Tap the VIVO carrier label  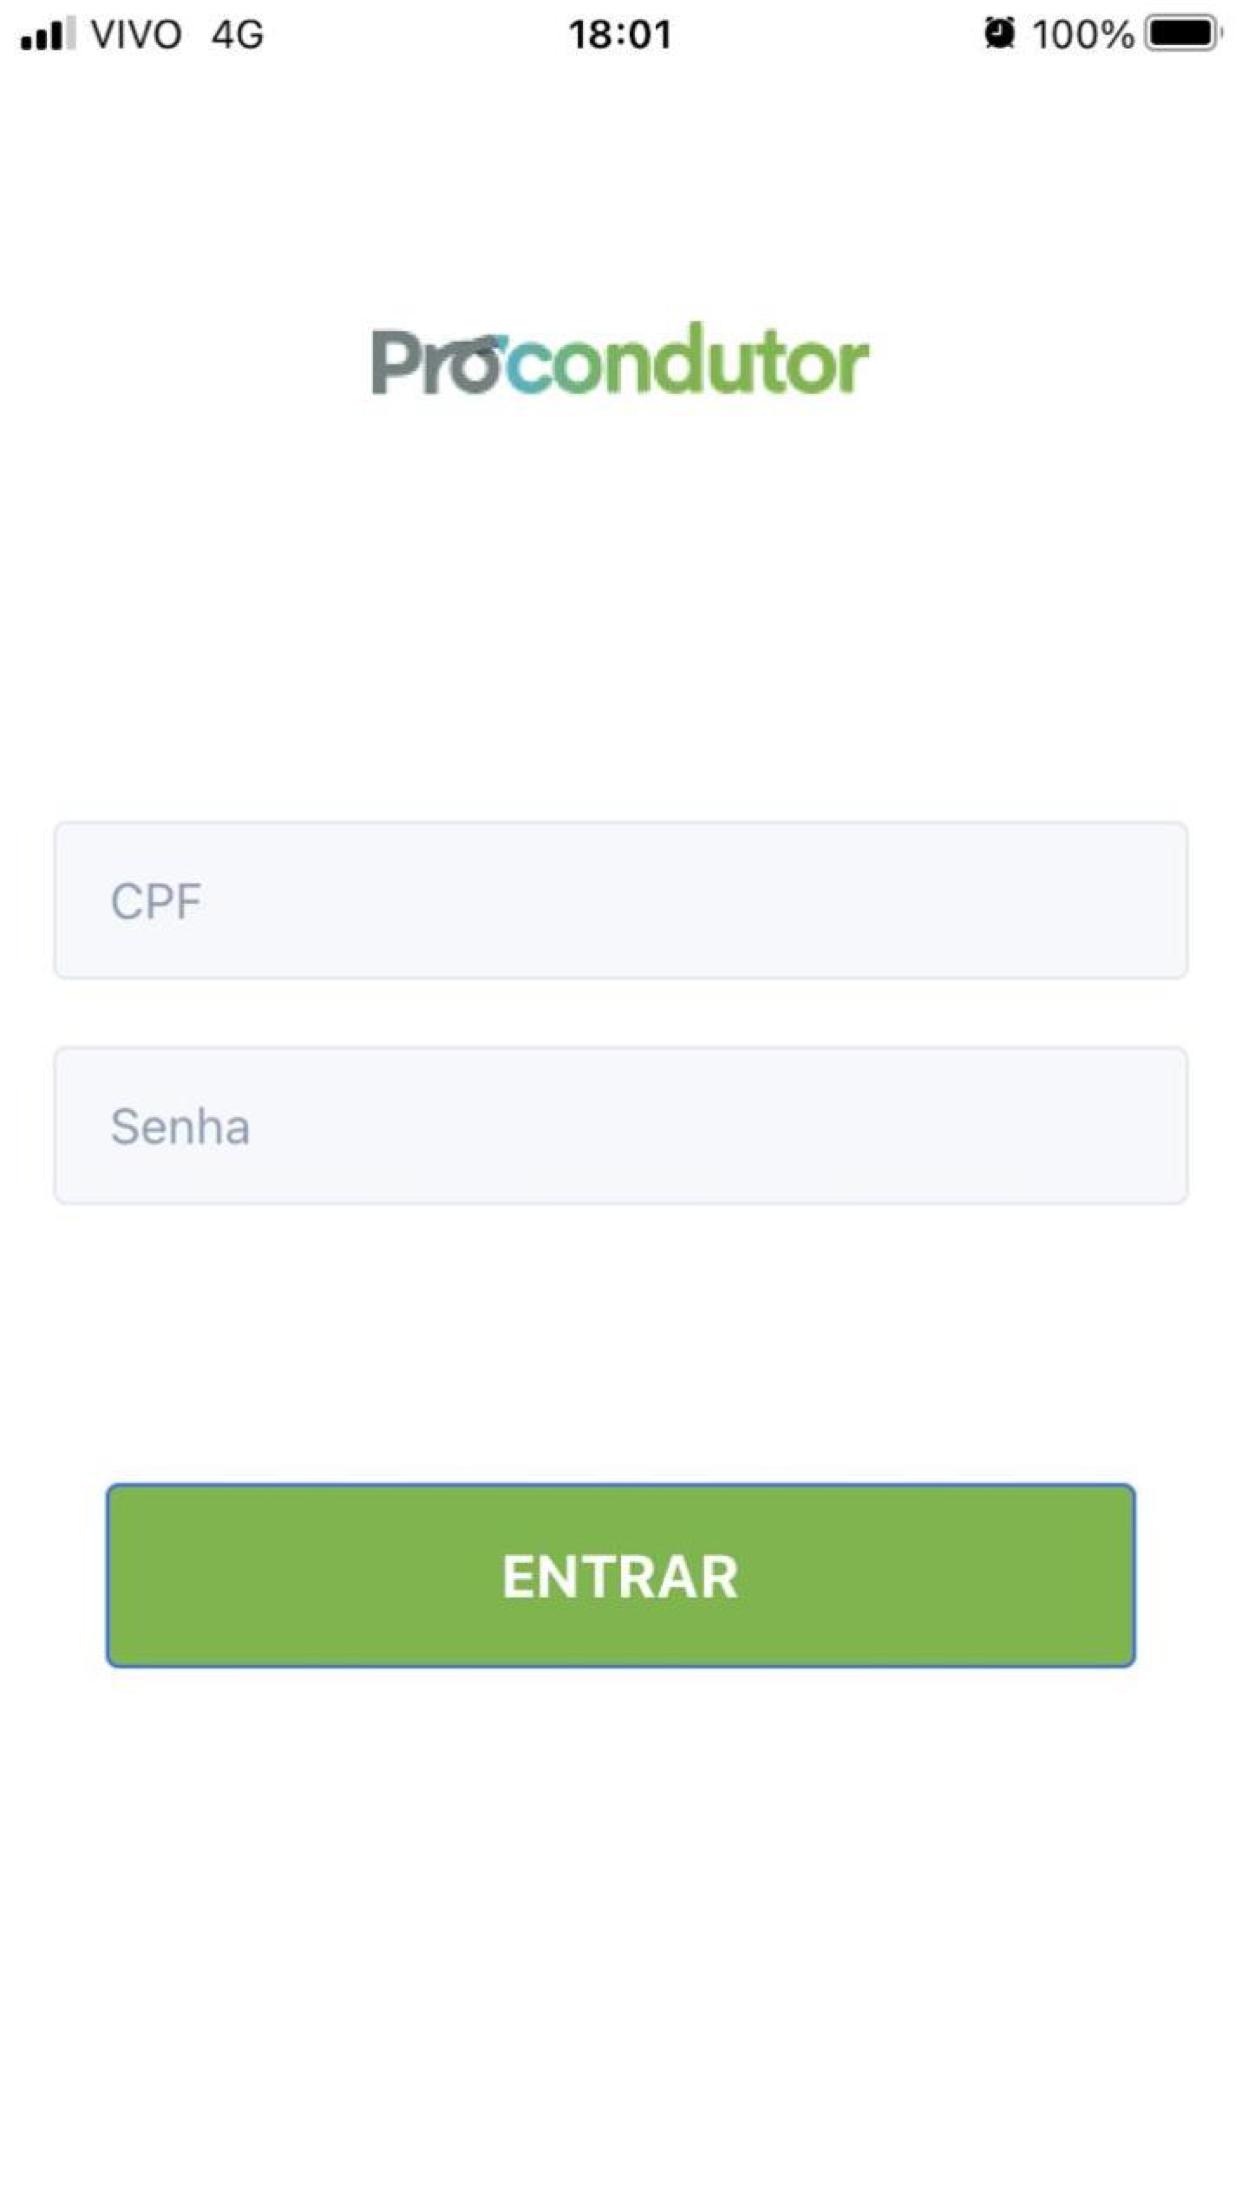pos(136,35)
